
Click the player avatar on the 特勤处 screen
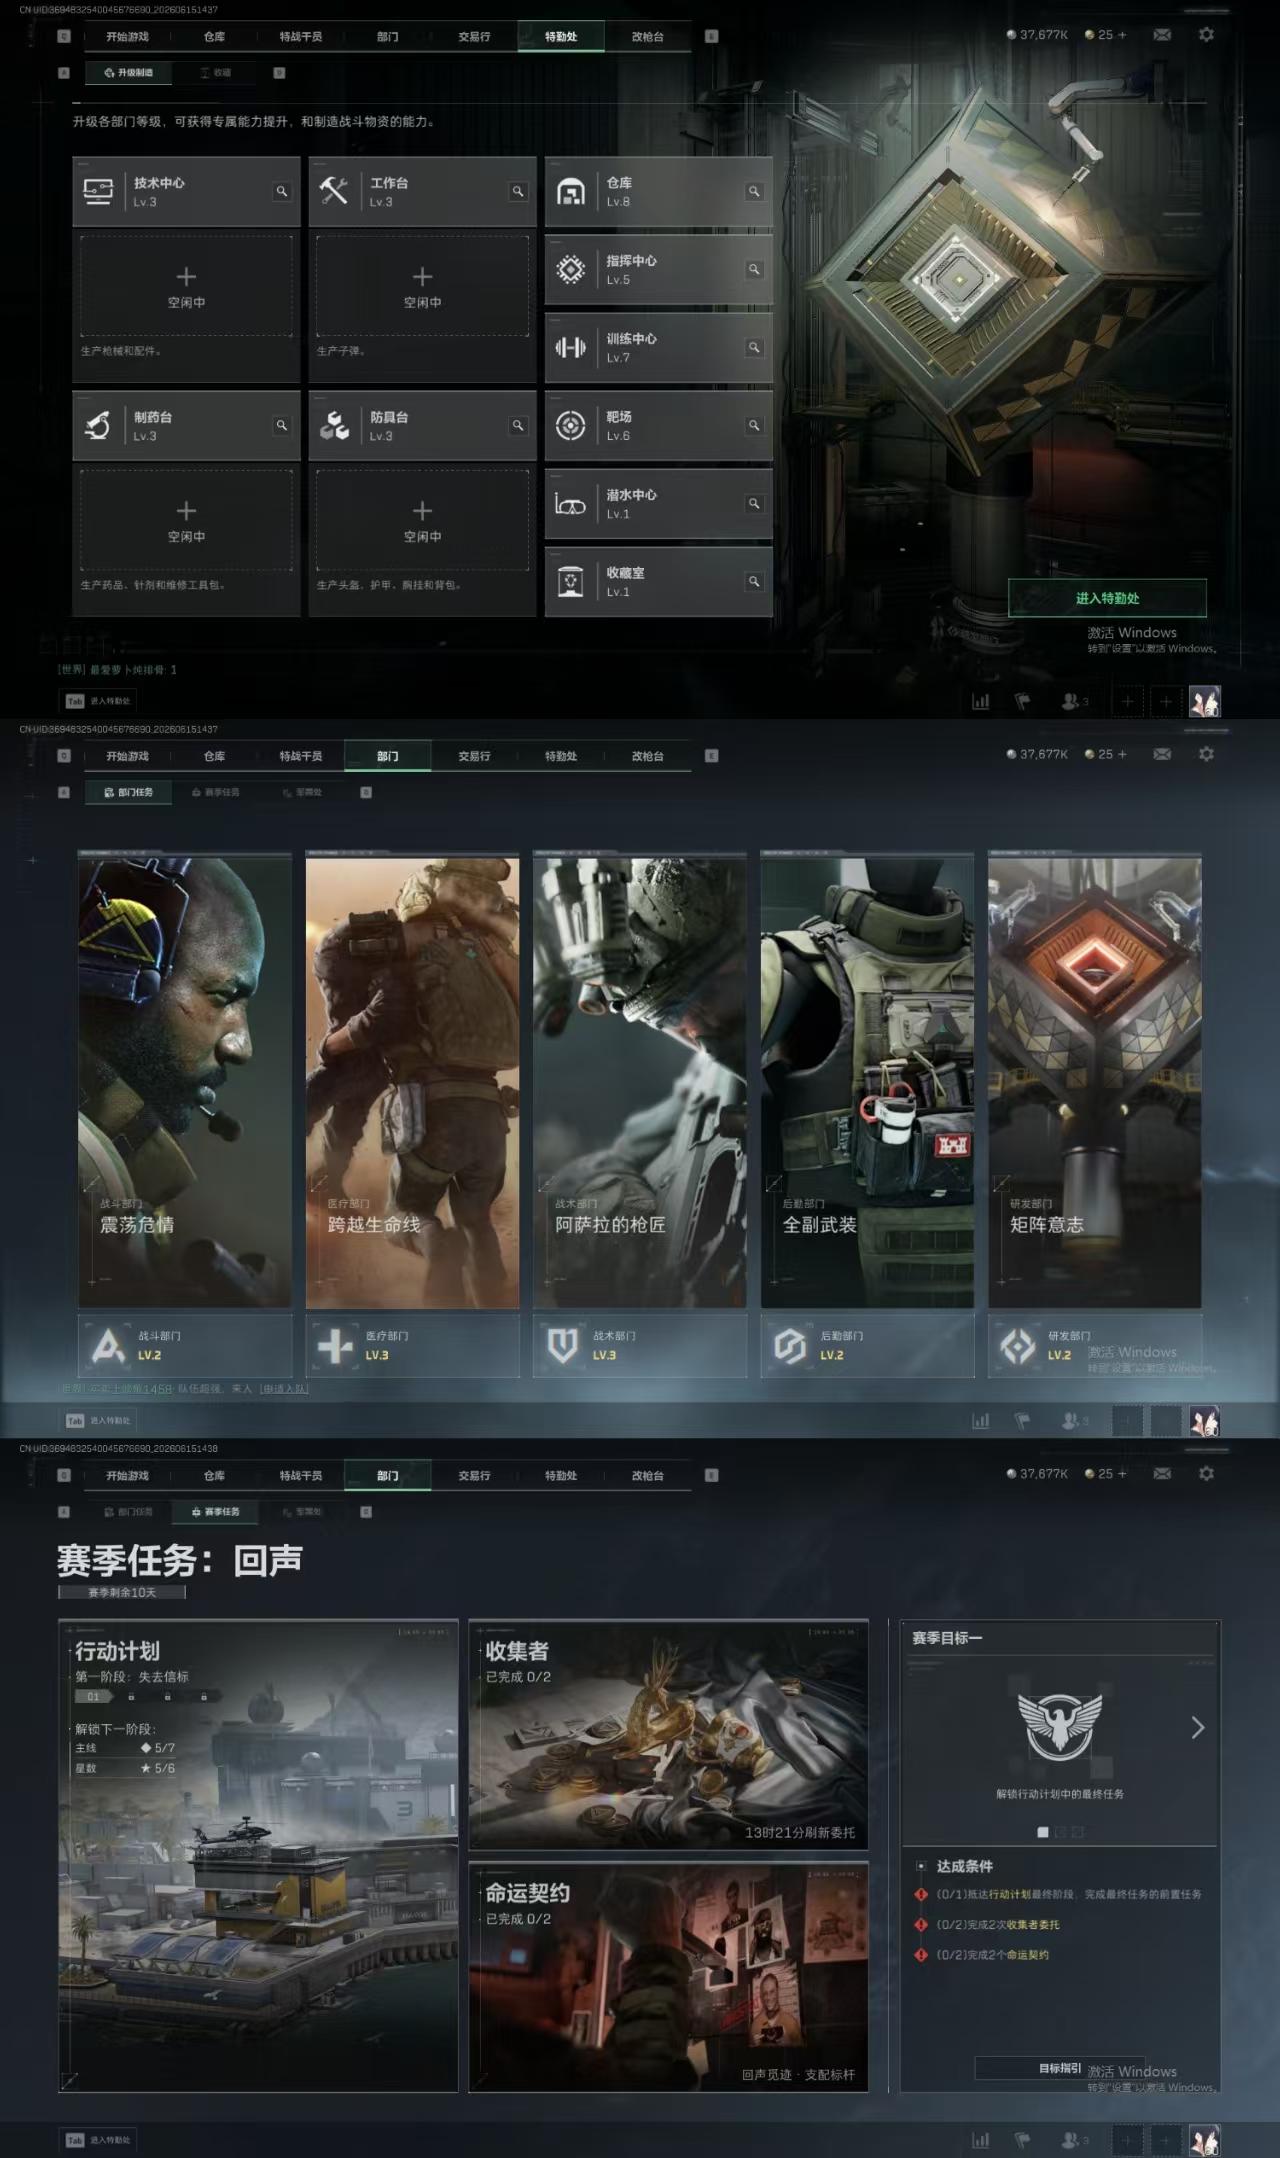click(1204, 701)
